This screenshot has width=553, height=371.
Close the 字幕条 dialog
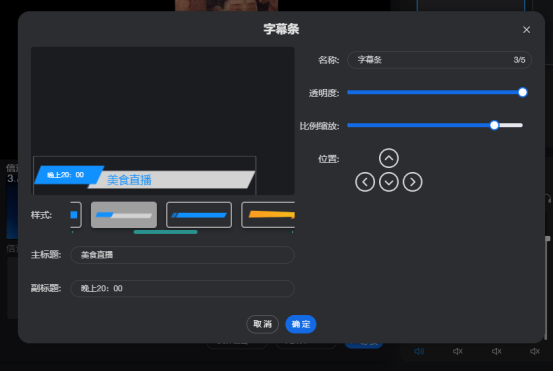tap(526, 30)
